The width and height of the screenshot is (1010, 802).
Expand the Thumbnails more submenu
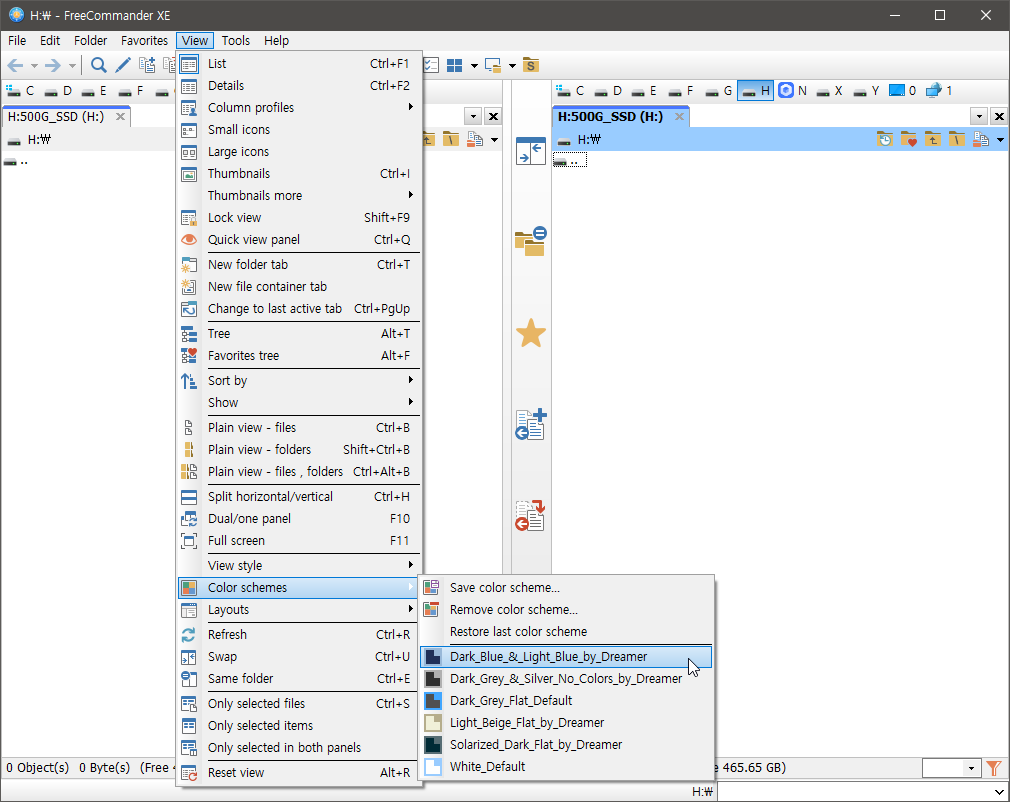pyautogui.click(x=300, y=195)
